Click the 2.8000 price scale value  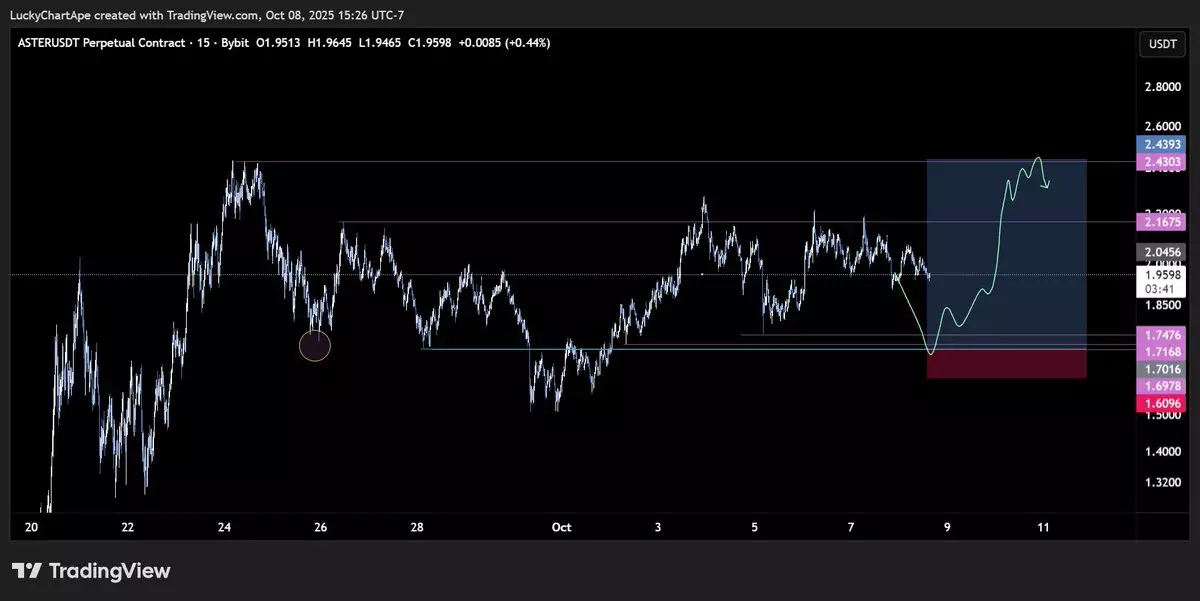point(1161,87)
